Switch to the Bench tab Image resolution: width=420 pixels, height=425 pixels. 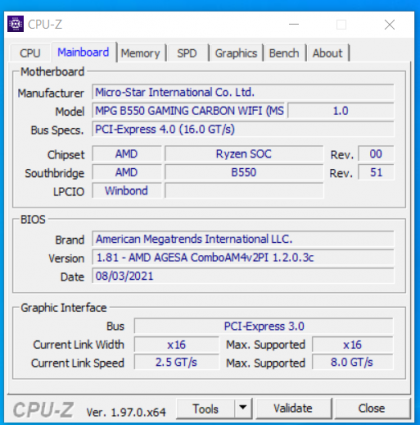coord(284,53)
